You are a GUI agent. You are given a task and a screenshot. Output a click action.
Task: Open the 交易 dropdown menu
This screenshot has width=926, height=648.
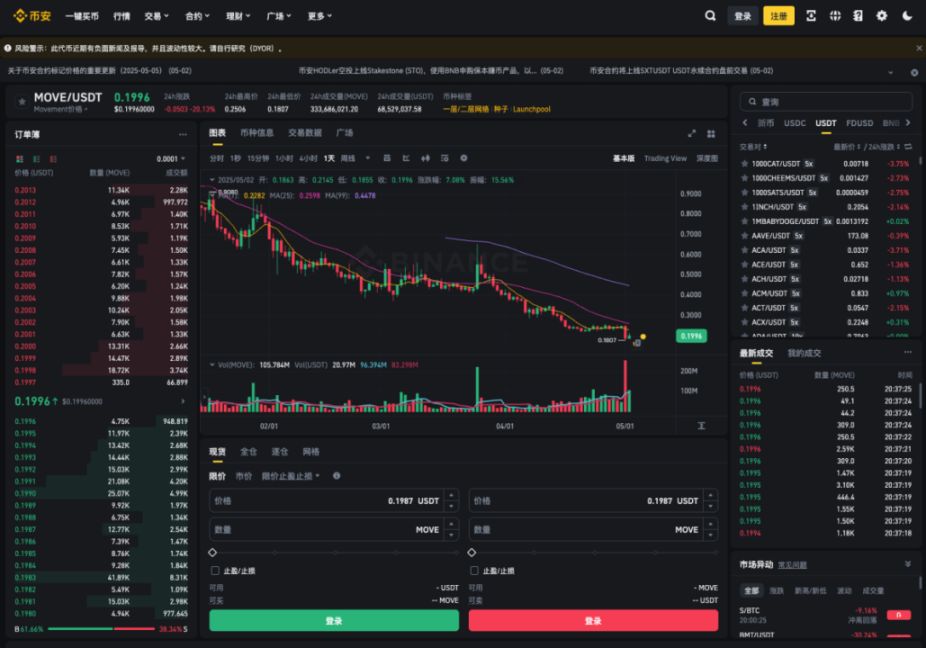tap(156, 16)
